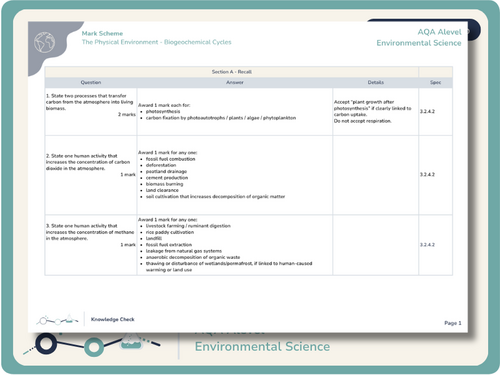Click the 'fossil fuel combustion' bullet
The image size is (500, 375).
(x=170, y=159)
